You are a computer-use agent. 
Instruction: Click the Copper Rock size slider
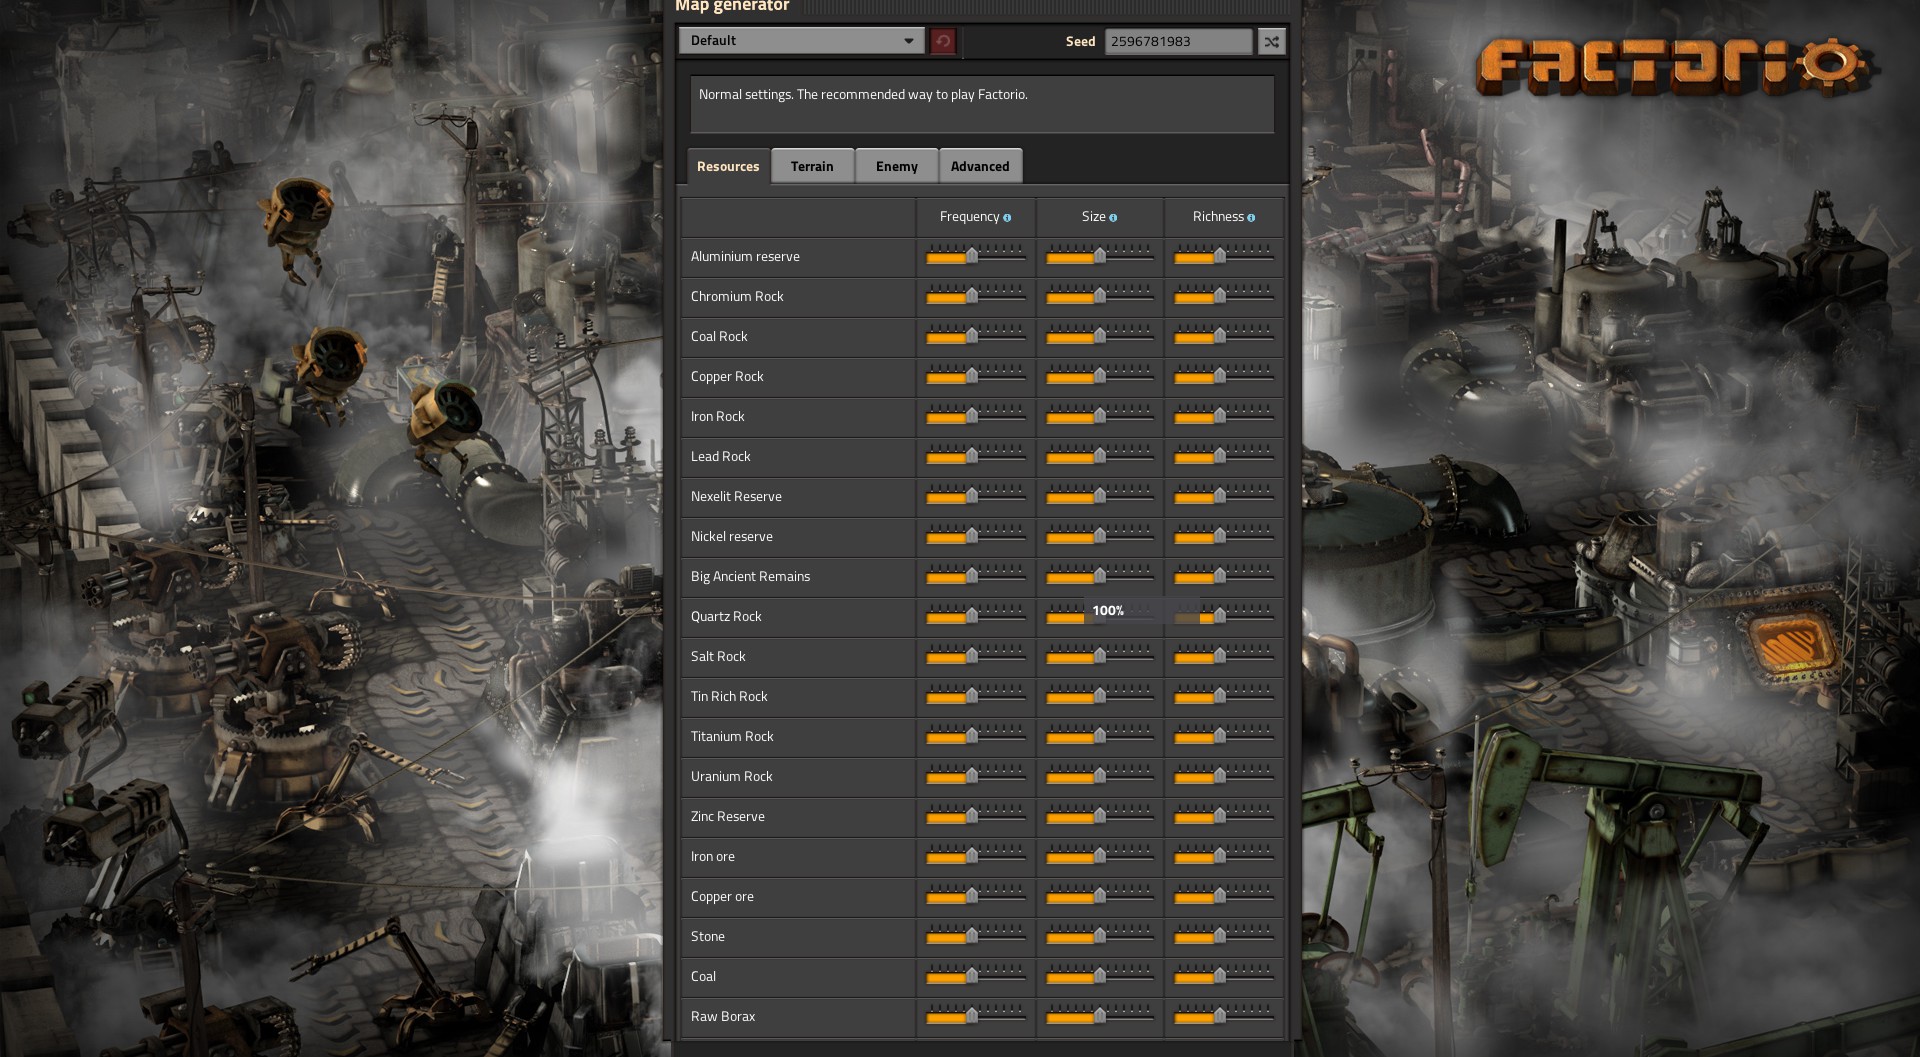click(x=1100, y=377)
